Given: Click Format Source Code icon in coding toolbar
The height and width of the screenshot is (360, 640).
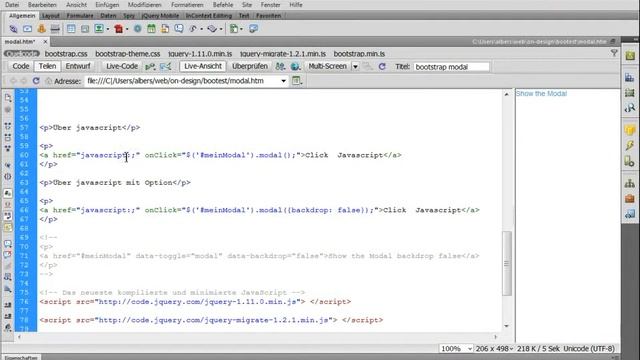Looking at the screenshot, I should pyautogui.click(x=8, y=328).
